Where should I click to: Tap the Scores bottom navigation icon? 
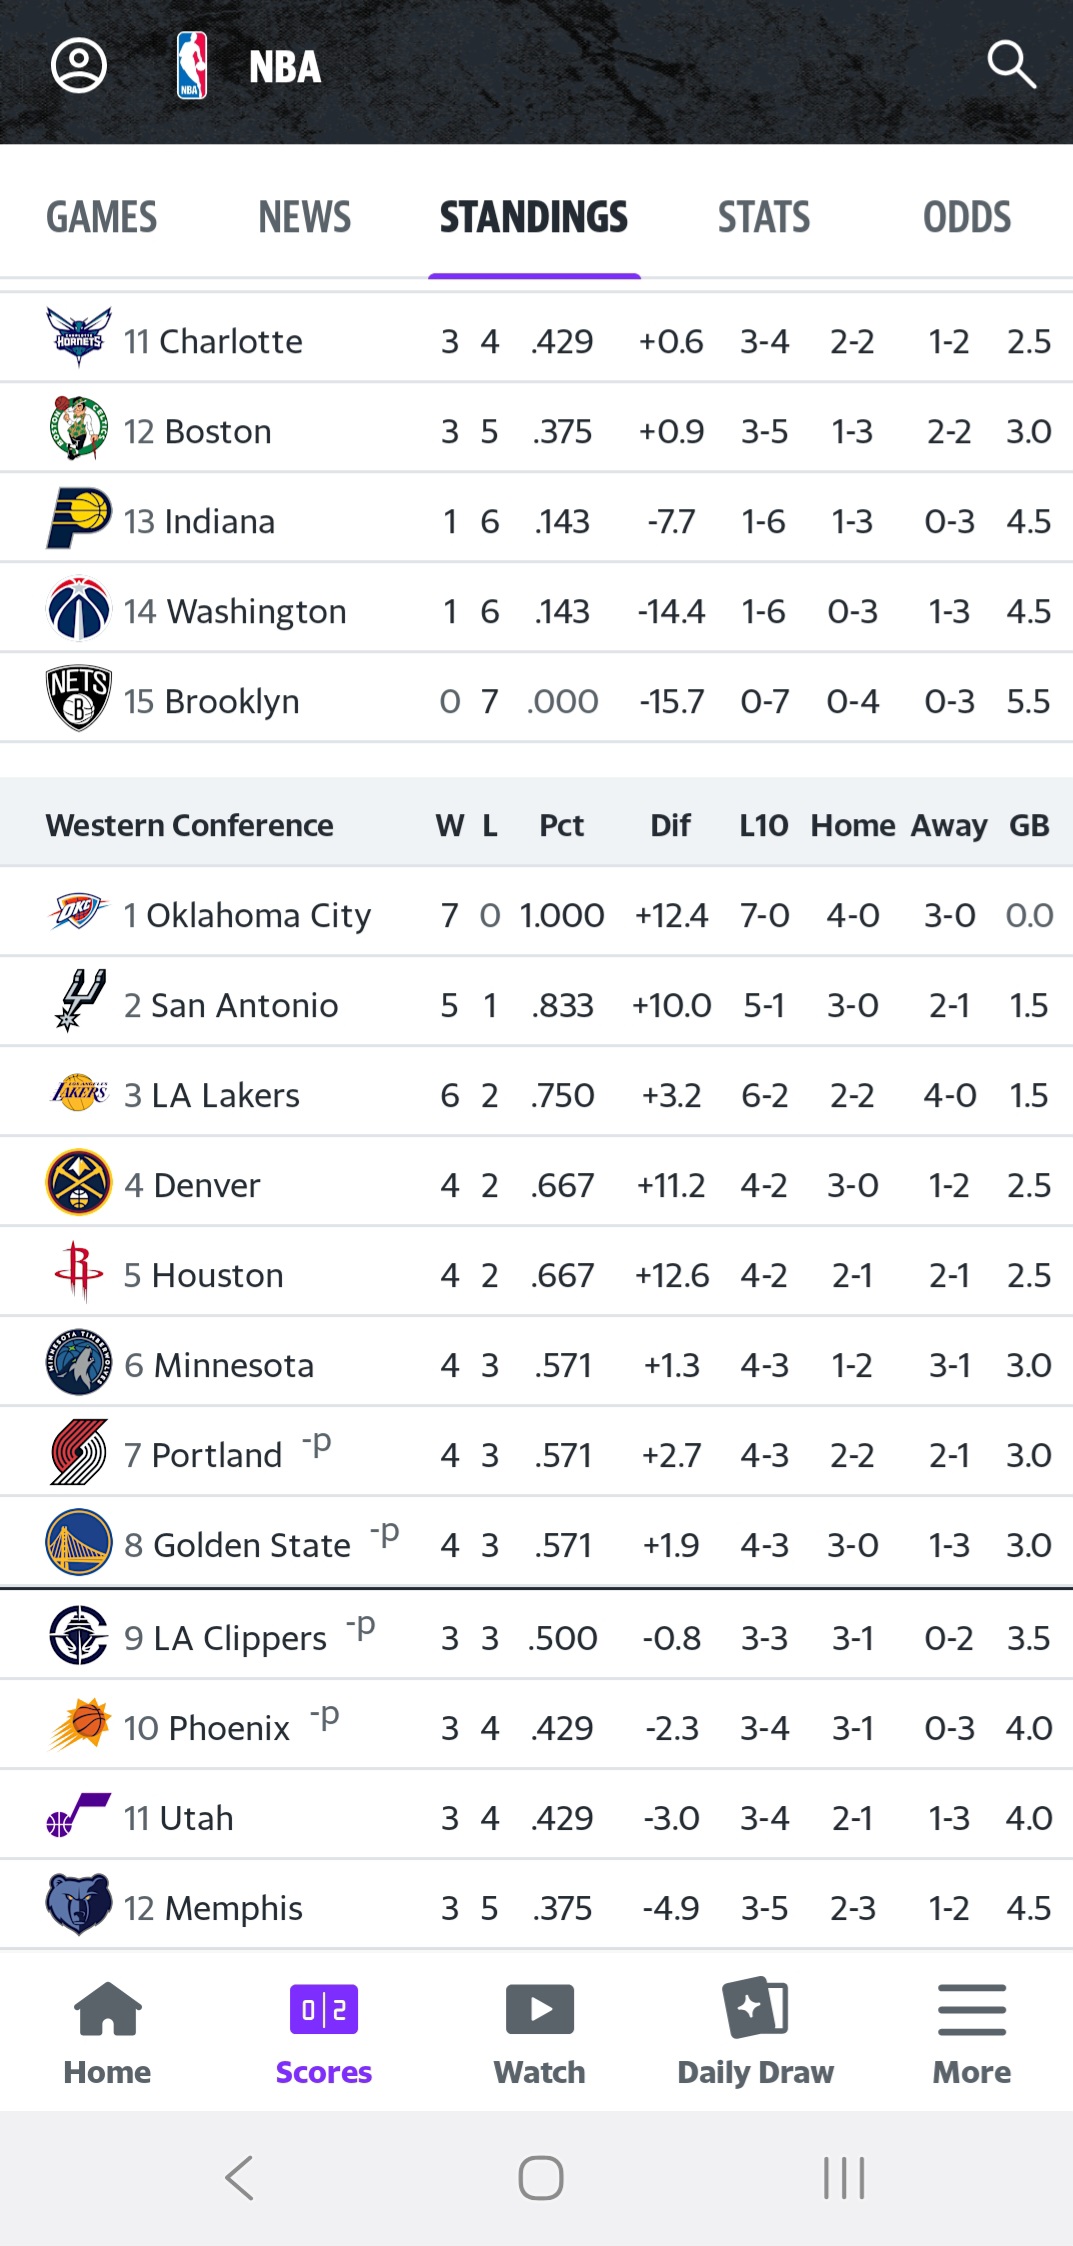(323, 2010)
